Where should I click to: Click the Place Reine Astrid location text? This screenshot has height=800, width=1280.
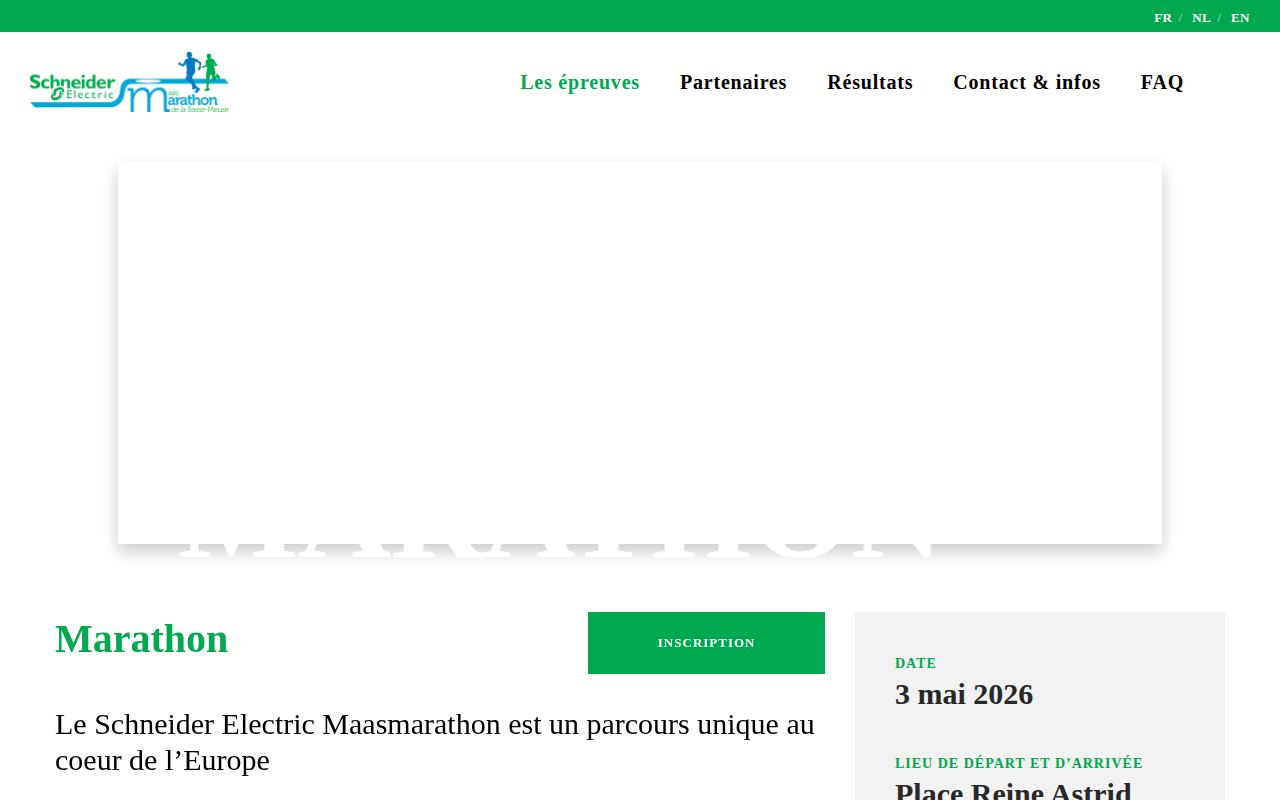pos(1013,790)
